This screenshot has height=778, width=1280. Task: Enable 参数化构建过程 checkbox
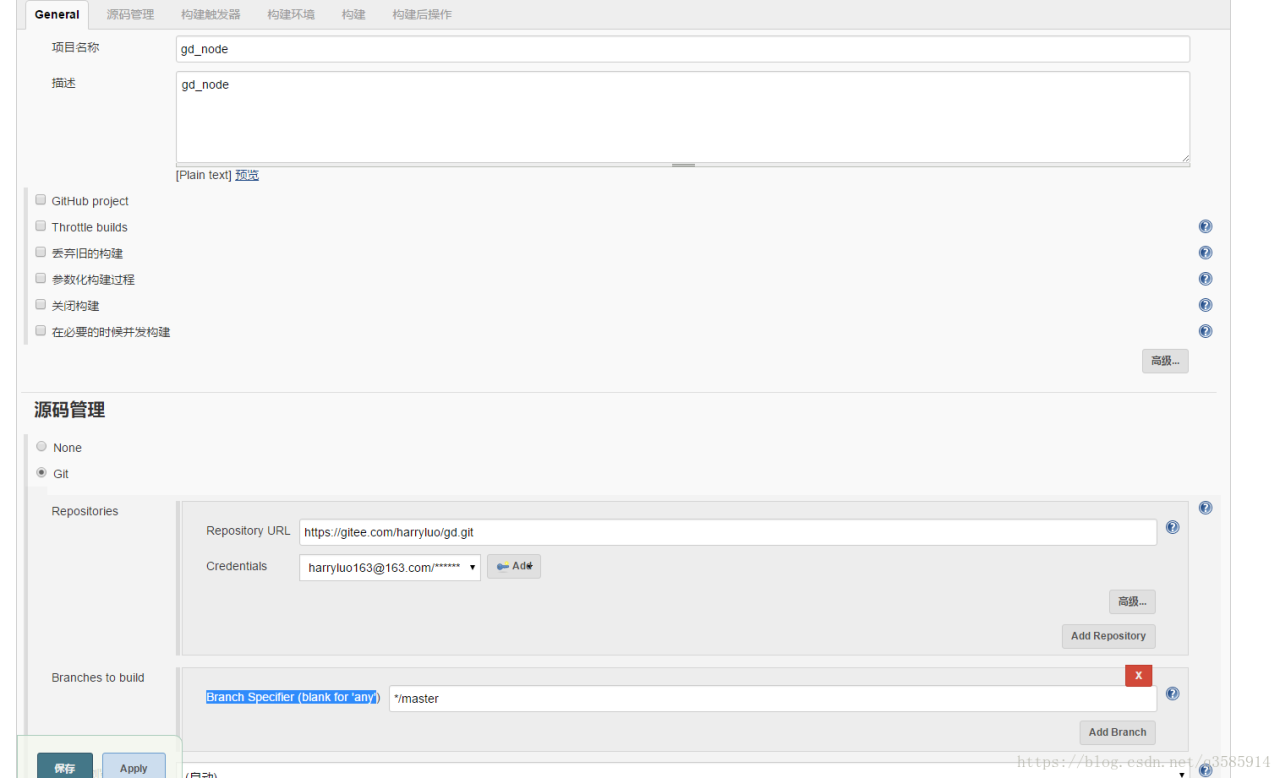[x=41, y=278]
